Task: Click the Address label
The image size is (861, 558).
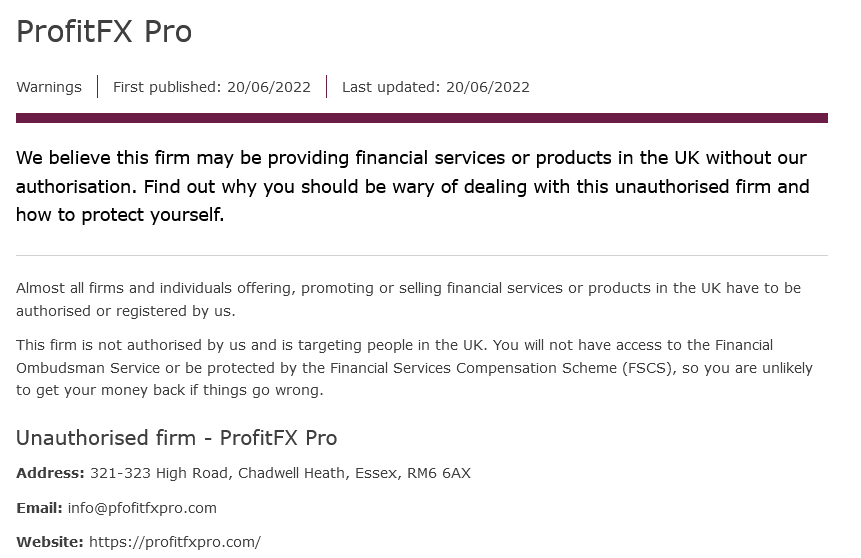Action: 50,473
